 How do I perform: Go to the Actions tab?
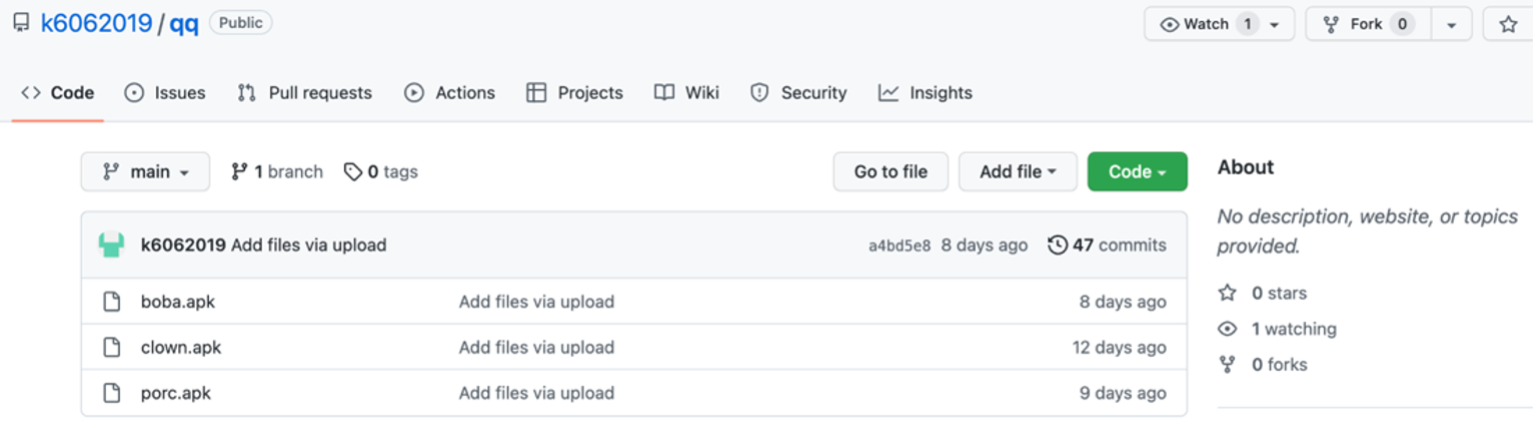(449, 93)
